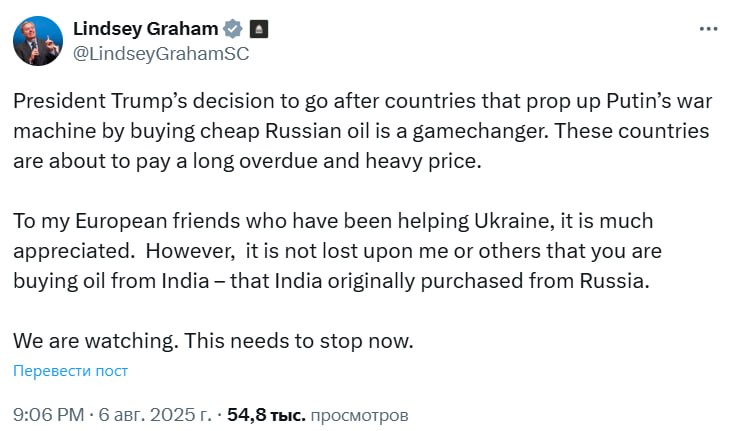732x431 pixels.
Task: Click the government affiliation badge icon
Action: (257, 29)
